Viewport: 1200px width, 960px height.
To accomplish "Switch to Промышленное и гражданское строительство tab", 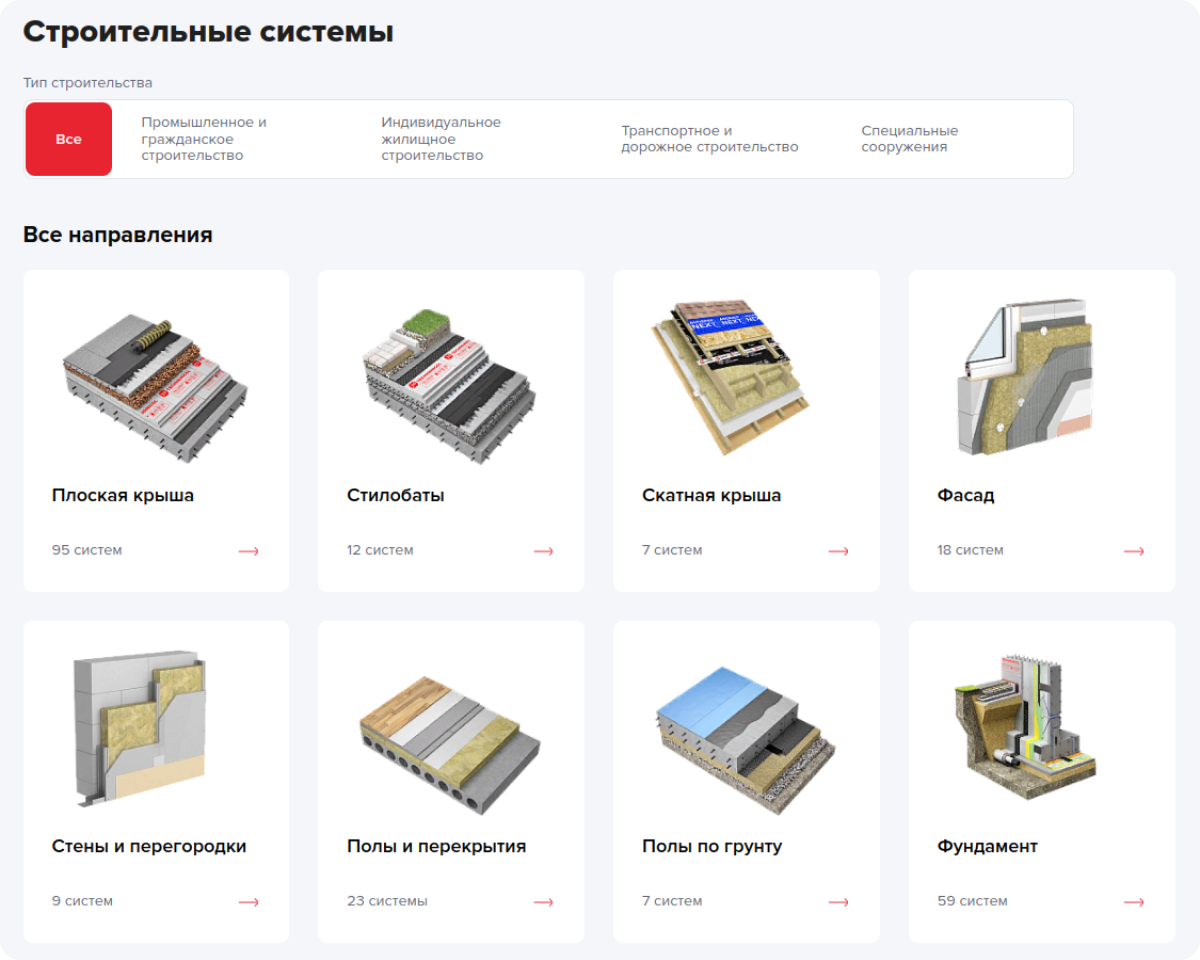I will pyautogui.click(x=204, y=139).
